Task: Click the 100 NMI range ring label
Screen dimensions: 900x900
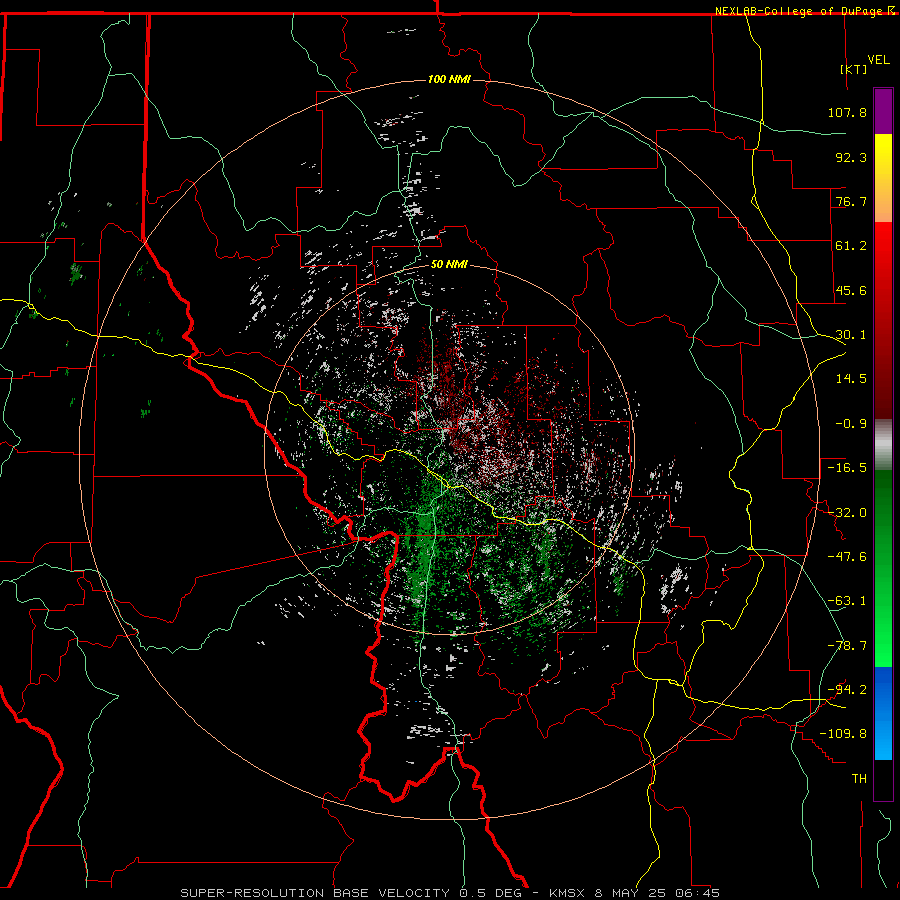Action: click(x=449, y=79)
